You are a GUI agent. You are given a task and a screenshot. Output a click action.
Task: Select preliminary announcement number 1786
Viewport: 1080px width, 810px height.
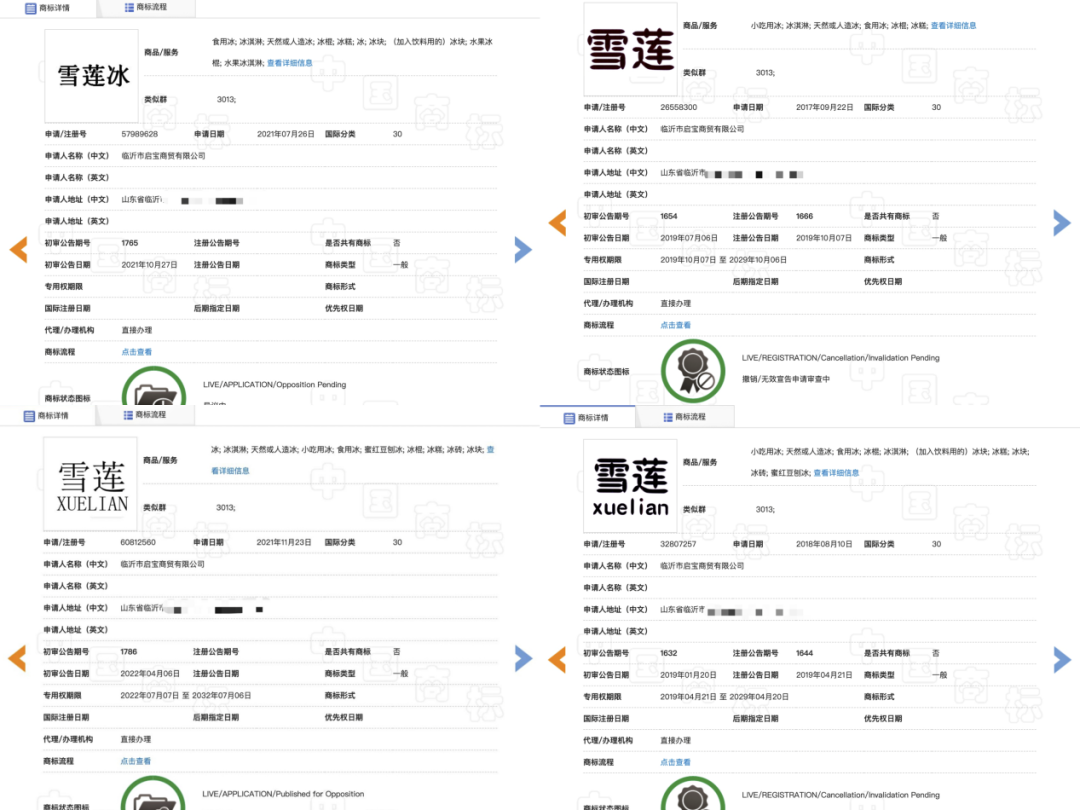point(128,652)
